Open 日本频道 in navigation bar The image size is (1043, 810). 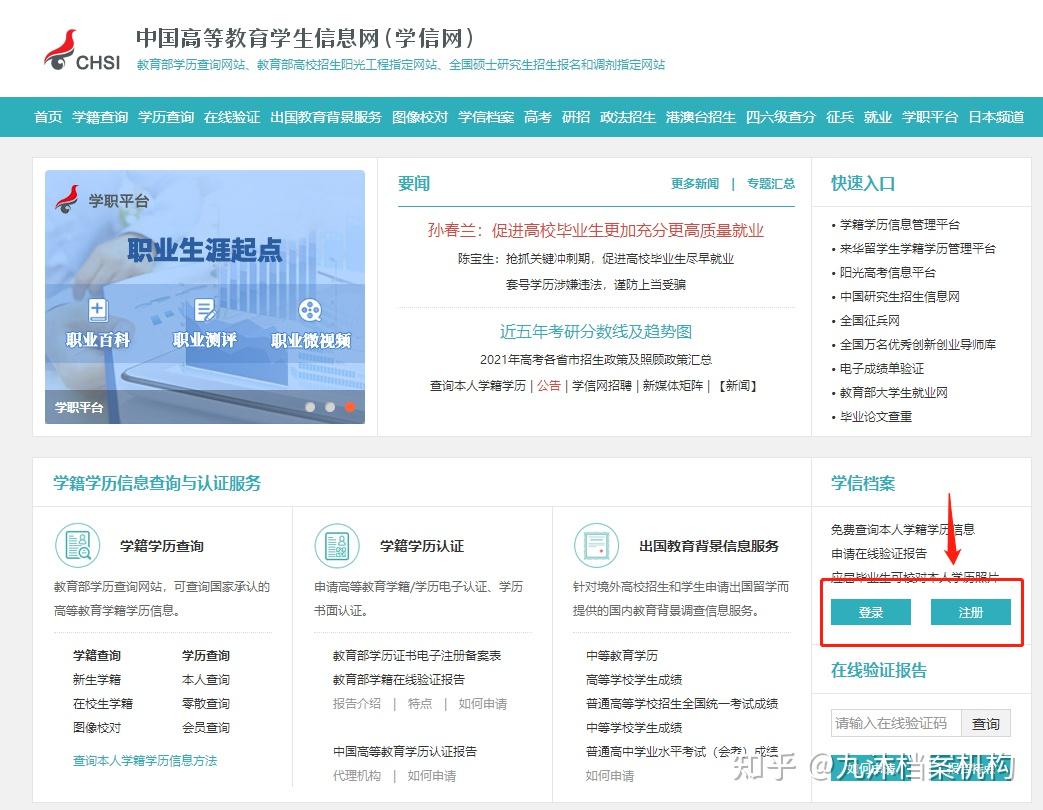pyautogui.click(x=996, y=117)
